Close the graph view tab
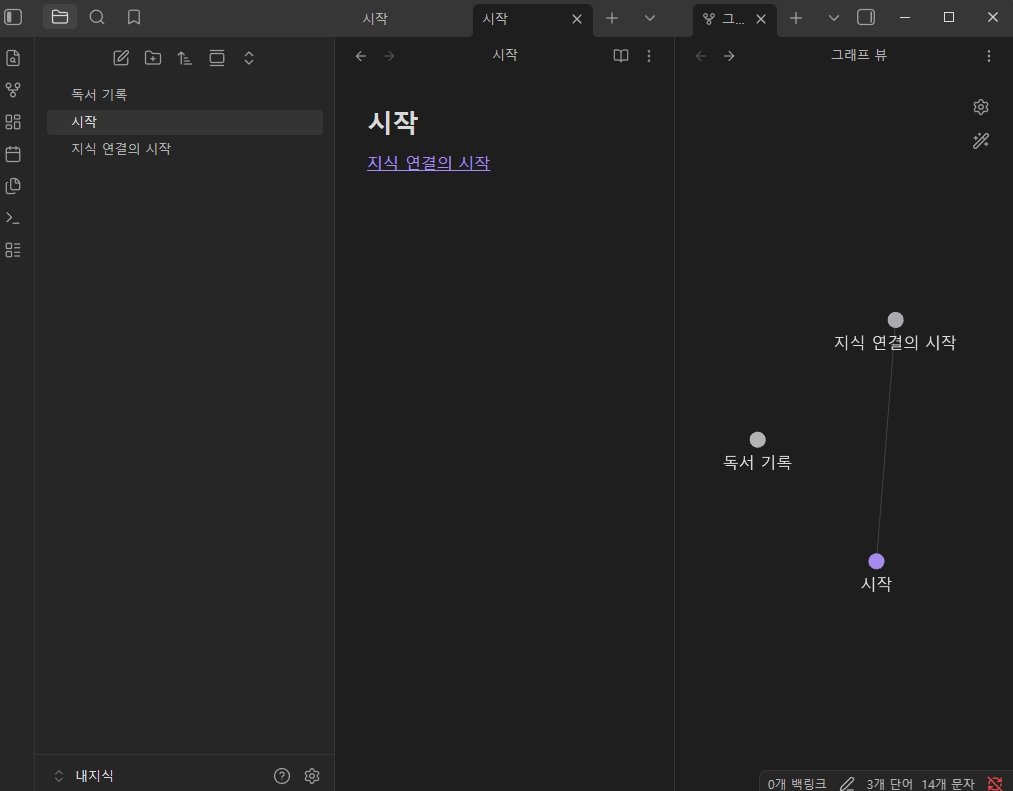Screen dimensions: 1013x791 [761, 19]
